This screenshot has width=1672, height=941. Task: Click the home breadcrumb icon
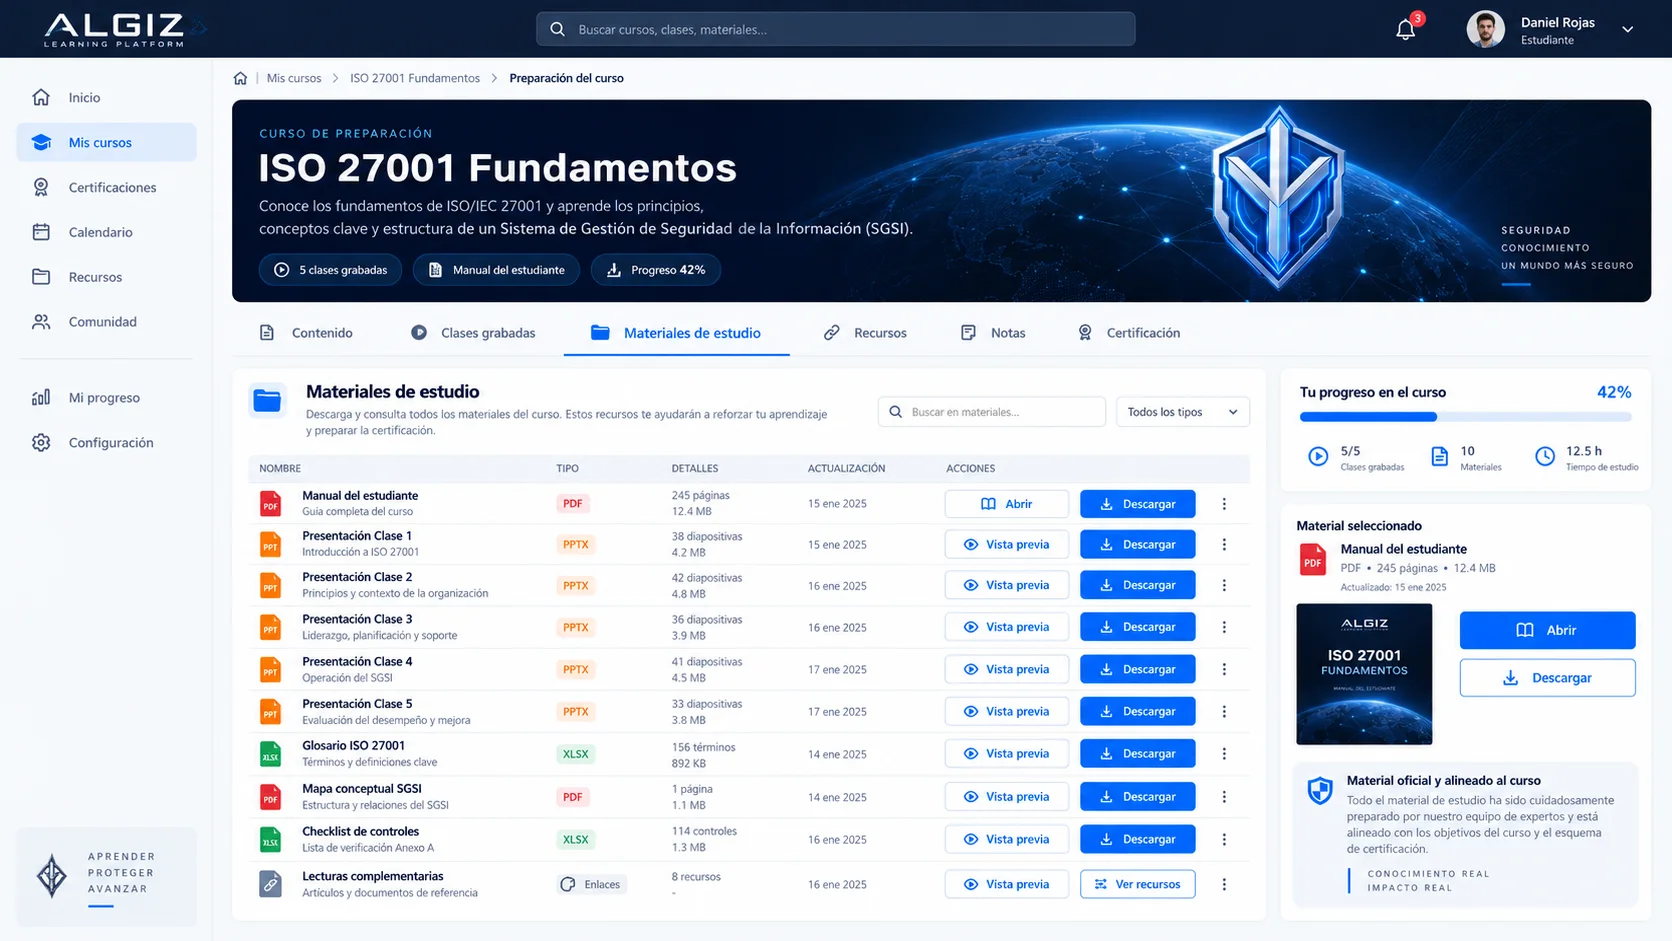click(240, 78)
